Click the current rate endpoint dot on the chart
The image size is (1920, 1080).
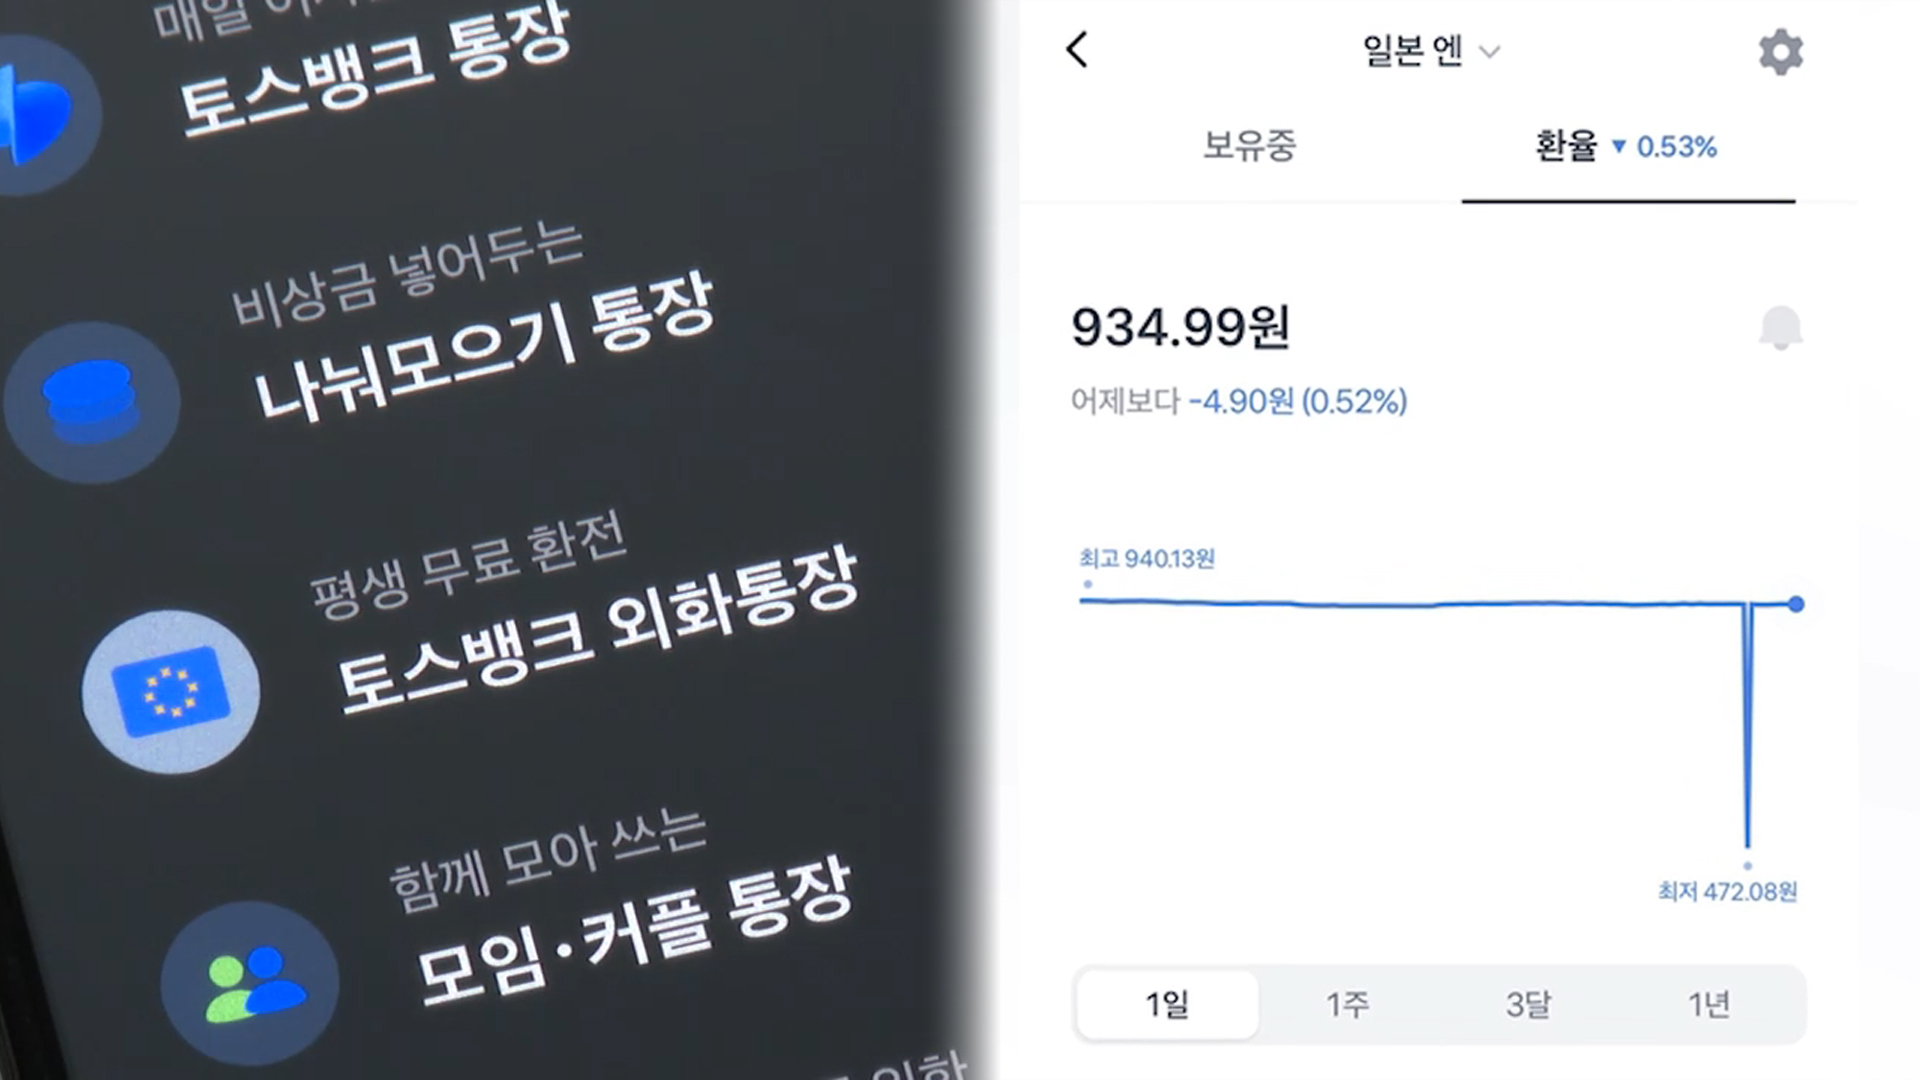coord(1796,604)
